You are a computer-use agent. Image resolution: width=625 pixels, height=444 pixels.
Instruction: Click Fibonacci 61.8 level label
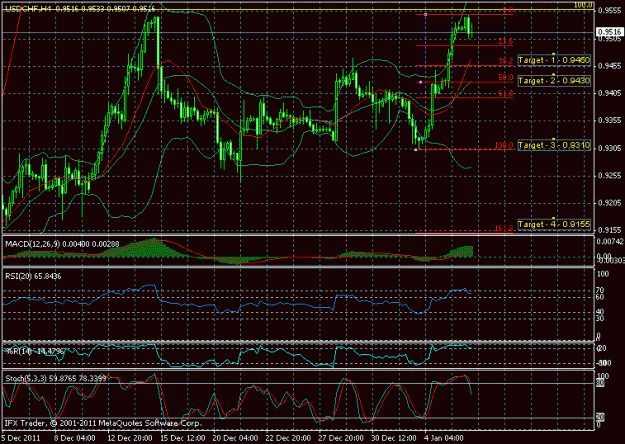505,94
